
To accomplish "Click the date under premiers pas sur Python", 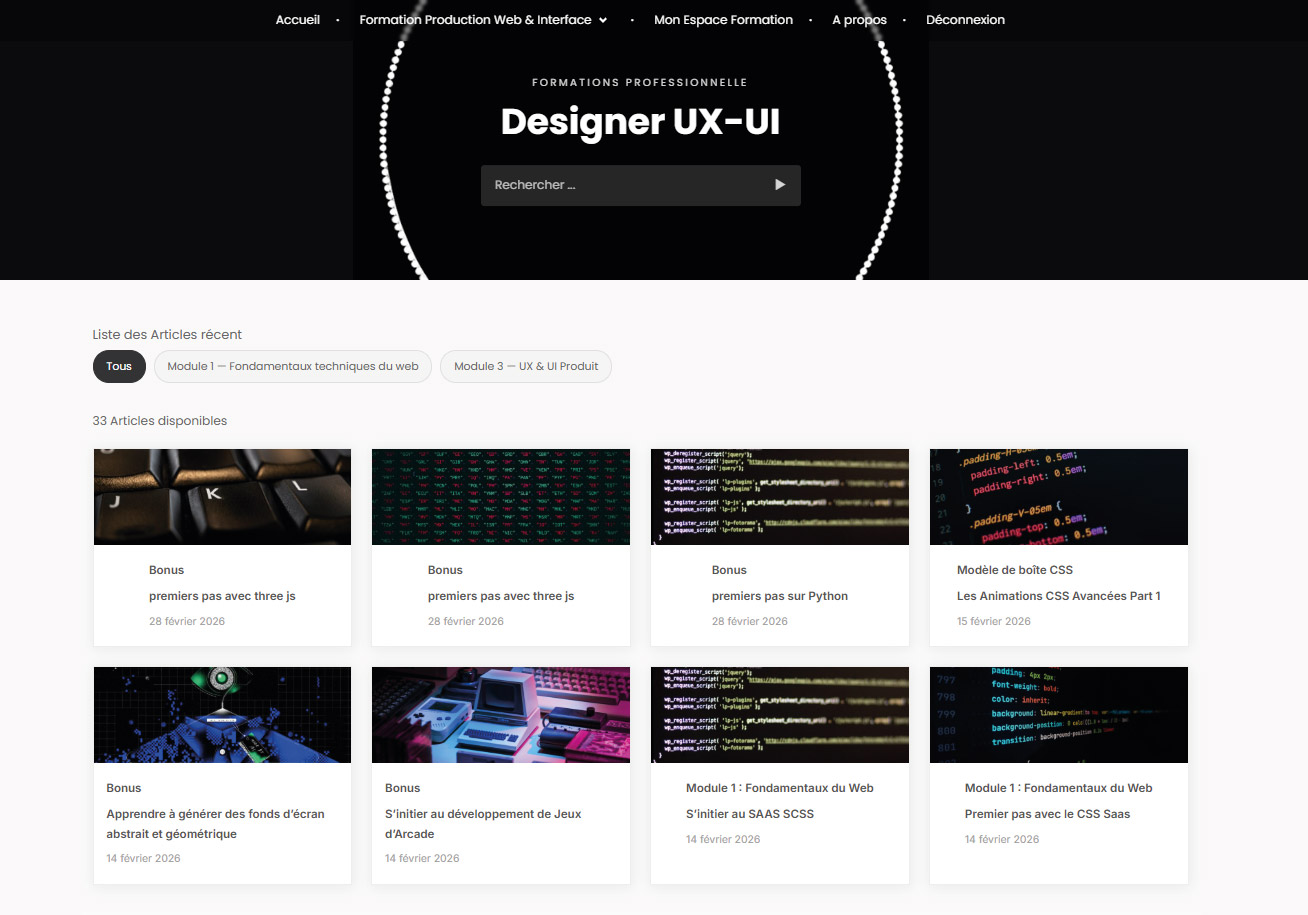I will click(750, 621).
